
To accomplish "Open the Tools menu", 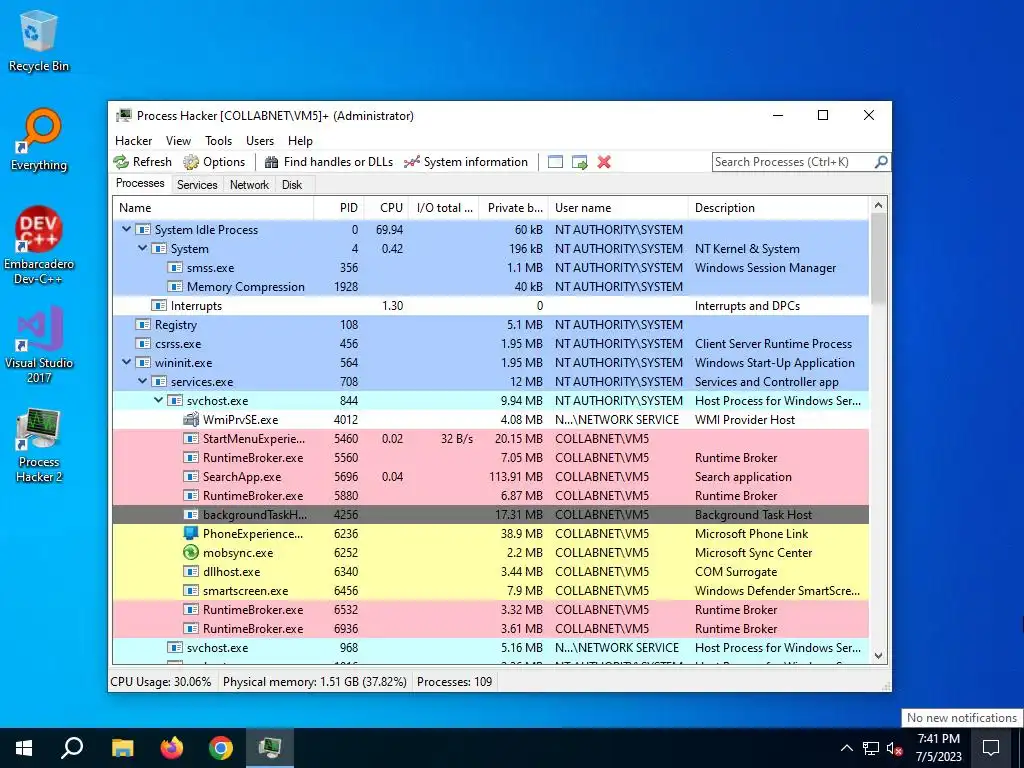I will point(218,141).
